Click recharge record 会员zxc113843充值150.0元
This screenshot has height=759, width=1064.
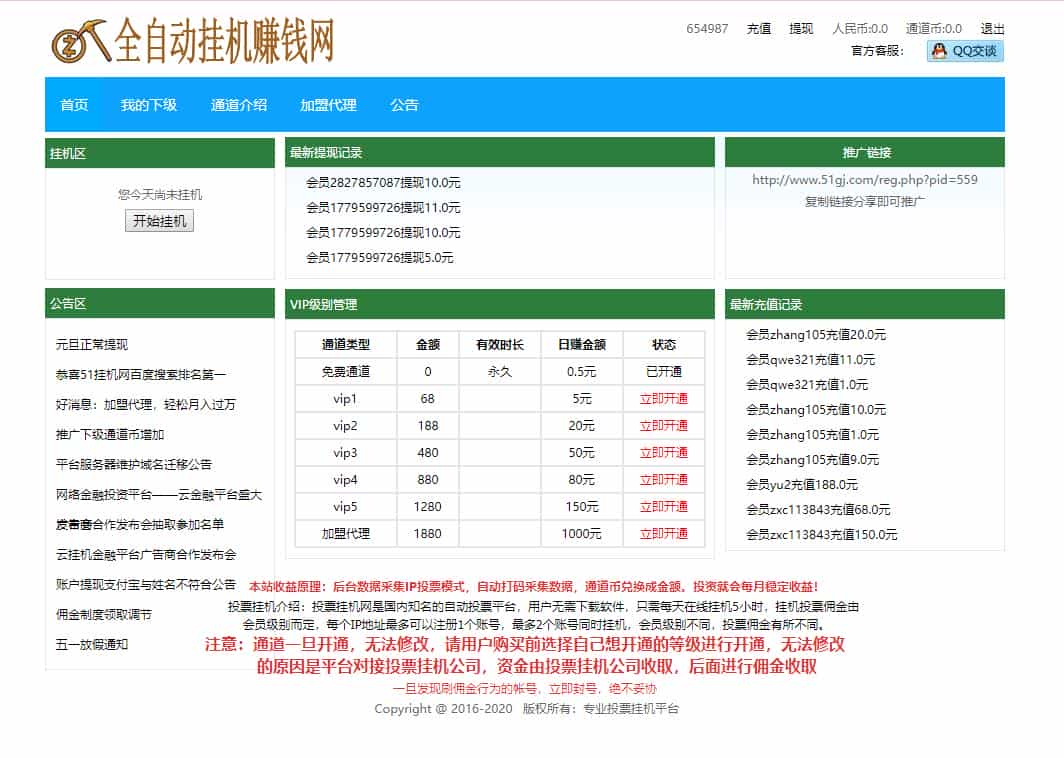pyautogui.click(x=822, y=534)
